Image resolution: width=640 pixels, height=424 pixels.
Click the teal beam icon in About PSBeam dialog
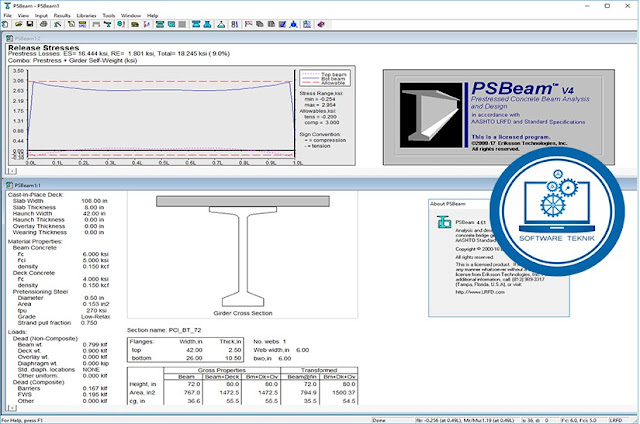tap(444, 222)
